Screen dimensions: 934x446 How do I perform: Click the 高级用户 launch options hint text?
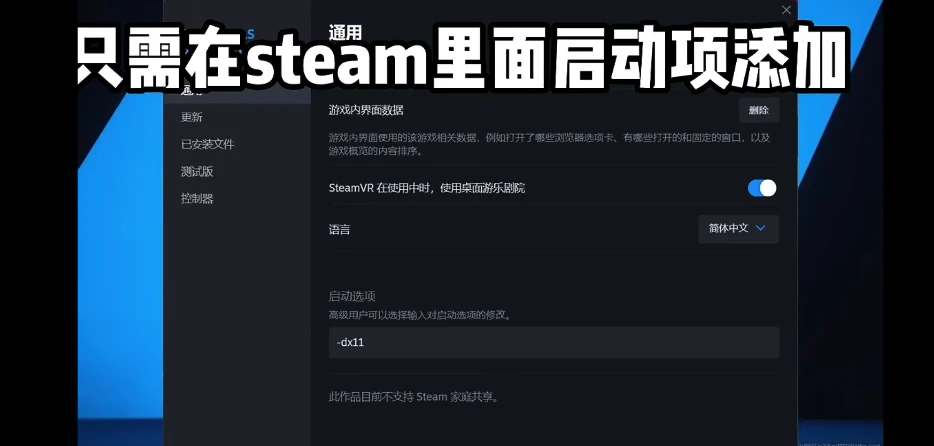click(420, 315)
